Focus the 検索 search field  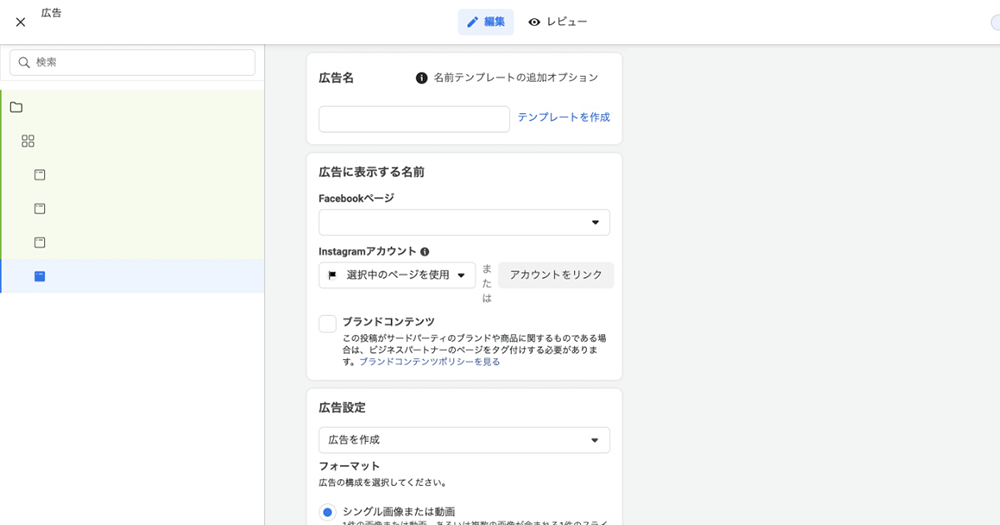(x=133, y=63)
